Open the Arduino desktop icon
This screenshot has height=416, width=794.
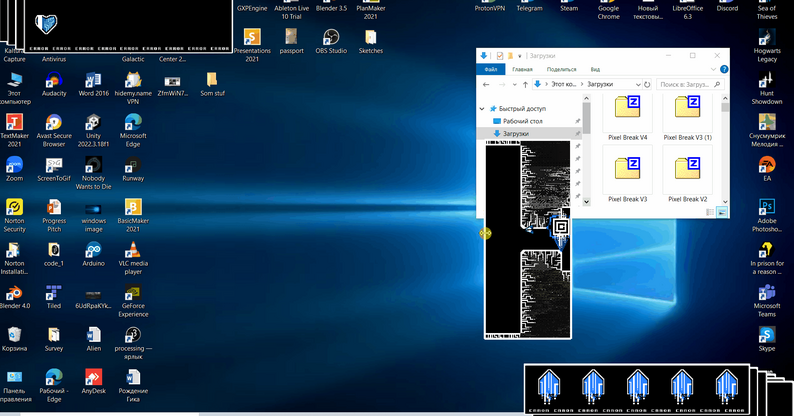tap(92, 251)
